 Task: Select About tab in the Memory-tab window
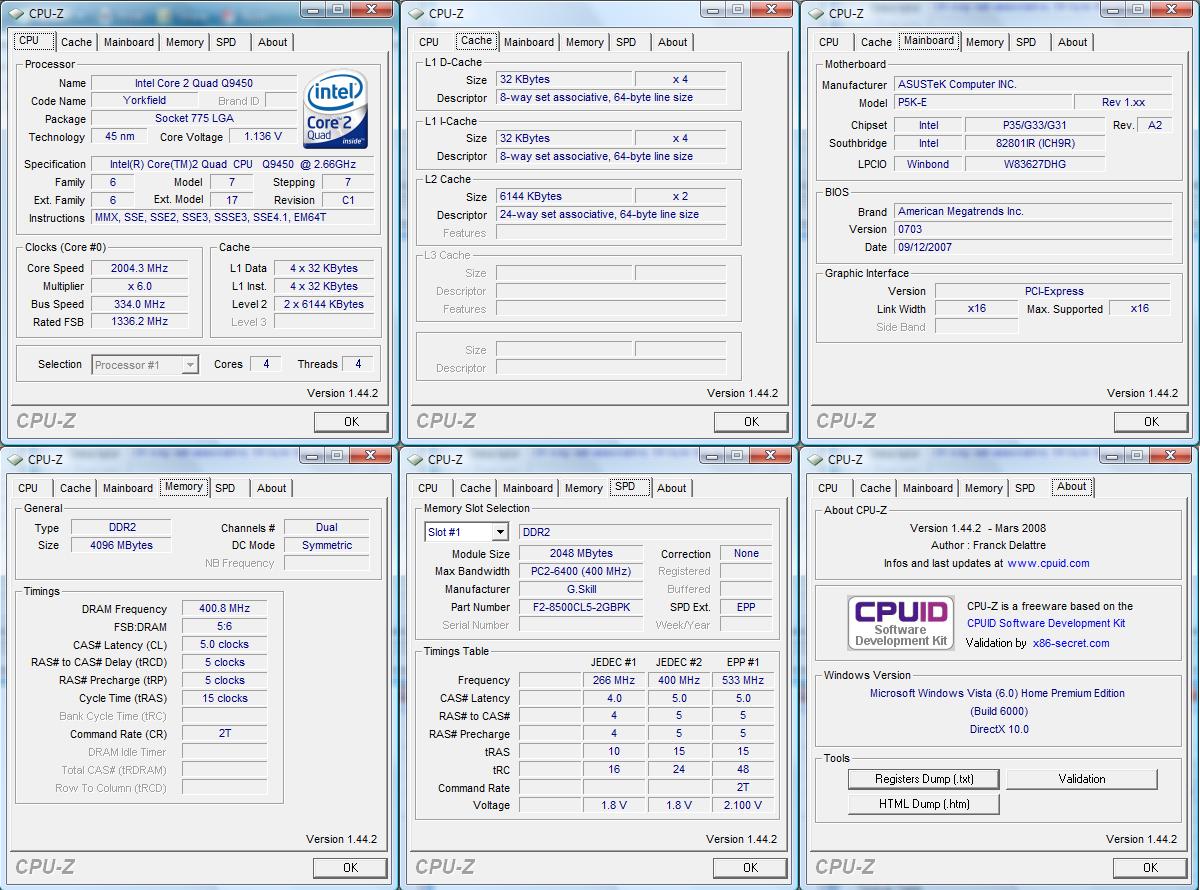tap(272, 488)
